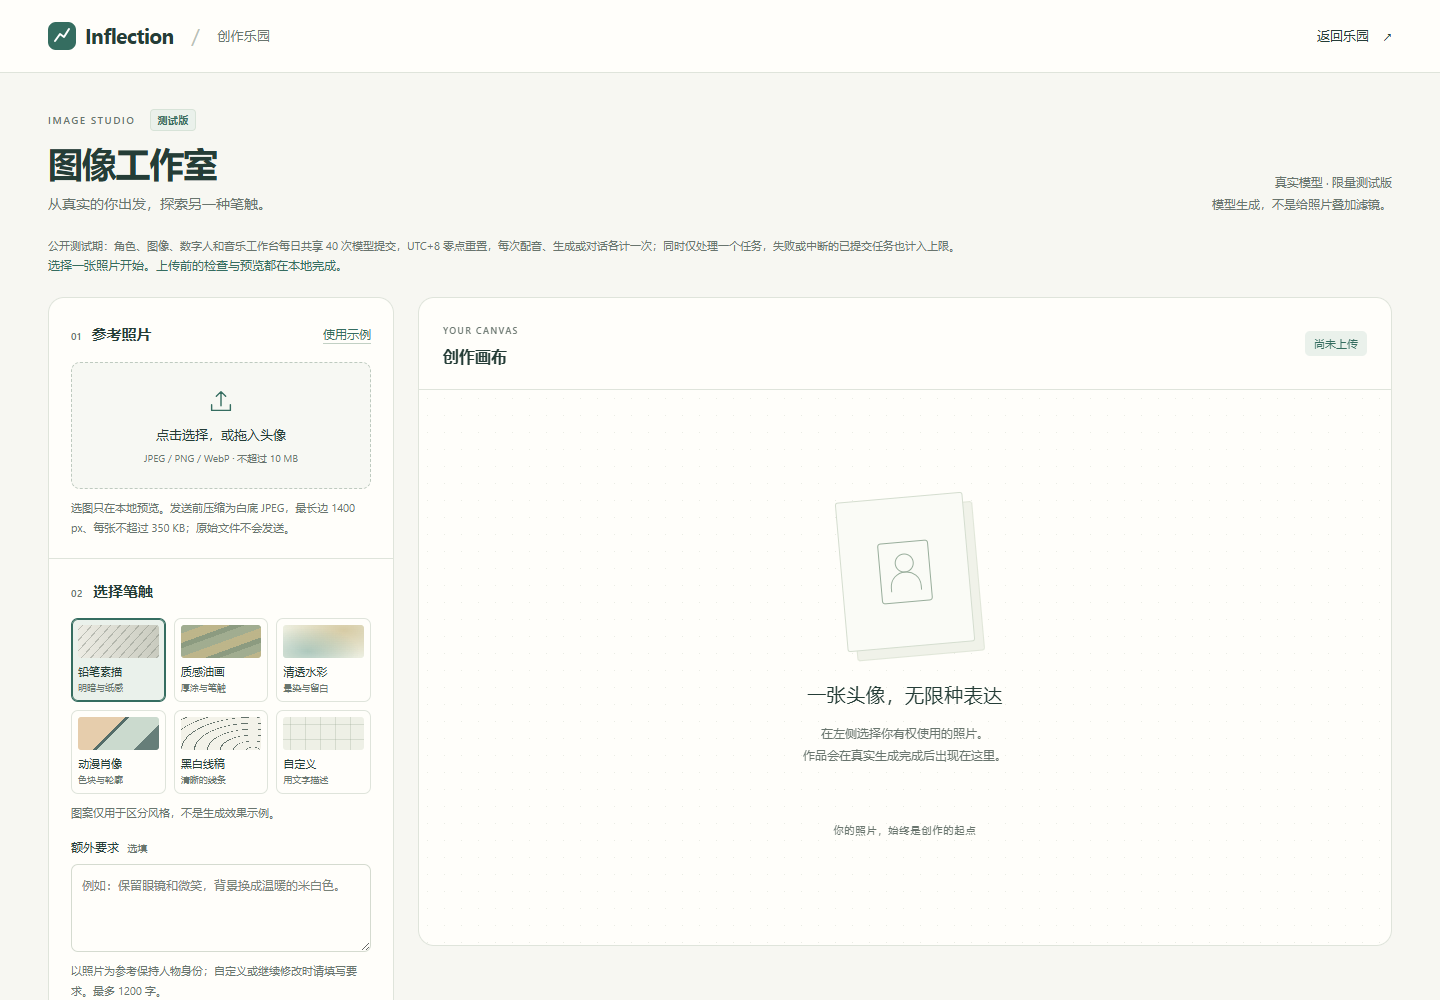Image resolution: width=1440 pixels, height=1000 pixels.
Task: Click the arrow icon beside 返回乐园
Action: [1387, 37]
